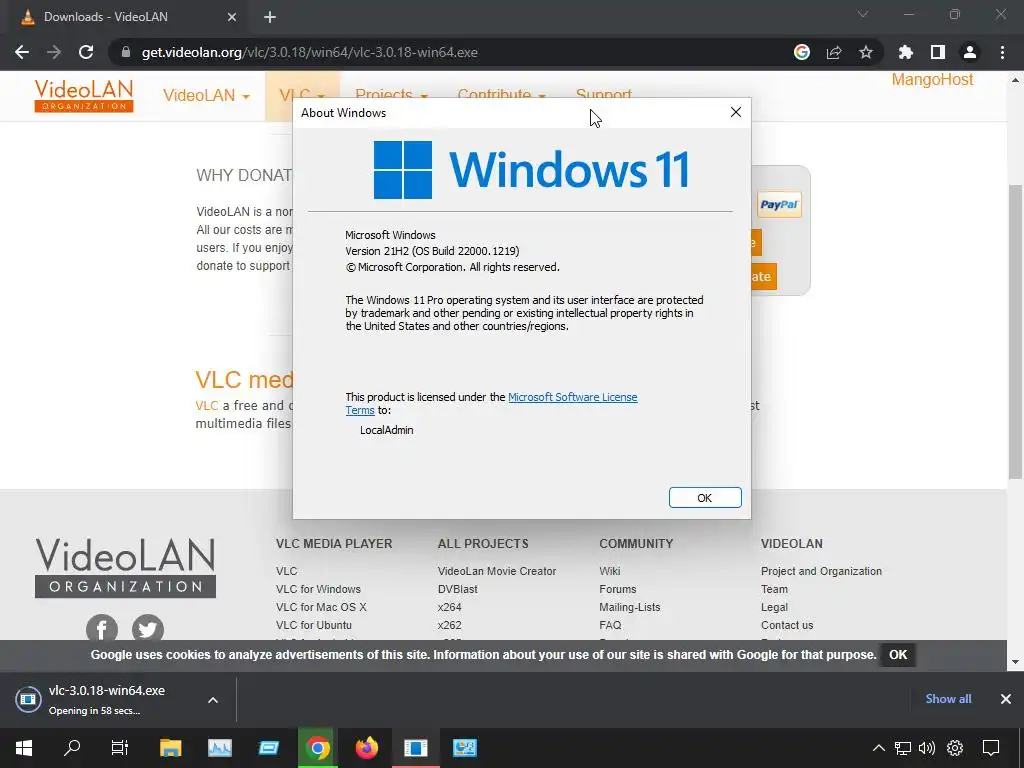Open the Contact us link
This screenshot has height=768, width=1024.
tap(787, 625)
